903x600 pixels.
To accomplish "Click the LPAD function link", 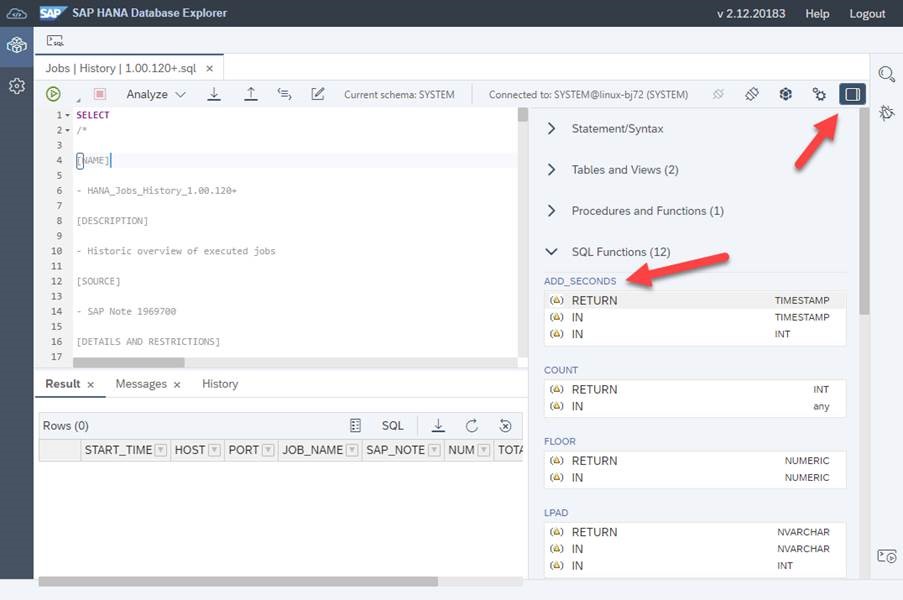I will point(556,513).
